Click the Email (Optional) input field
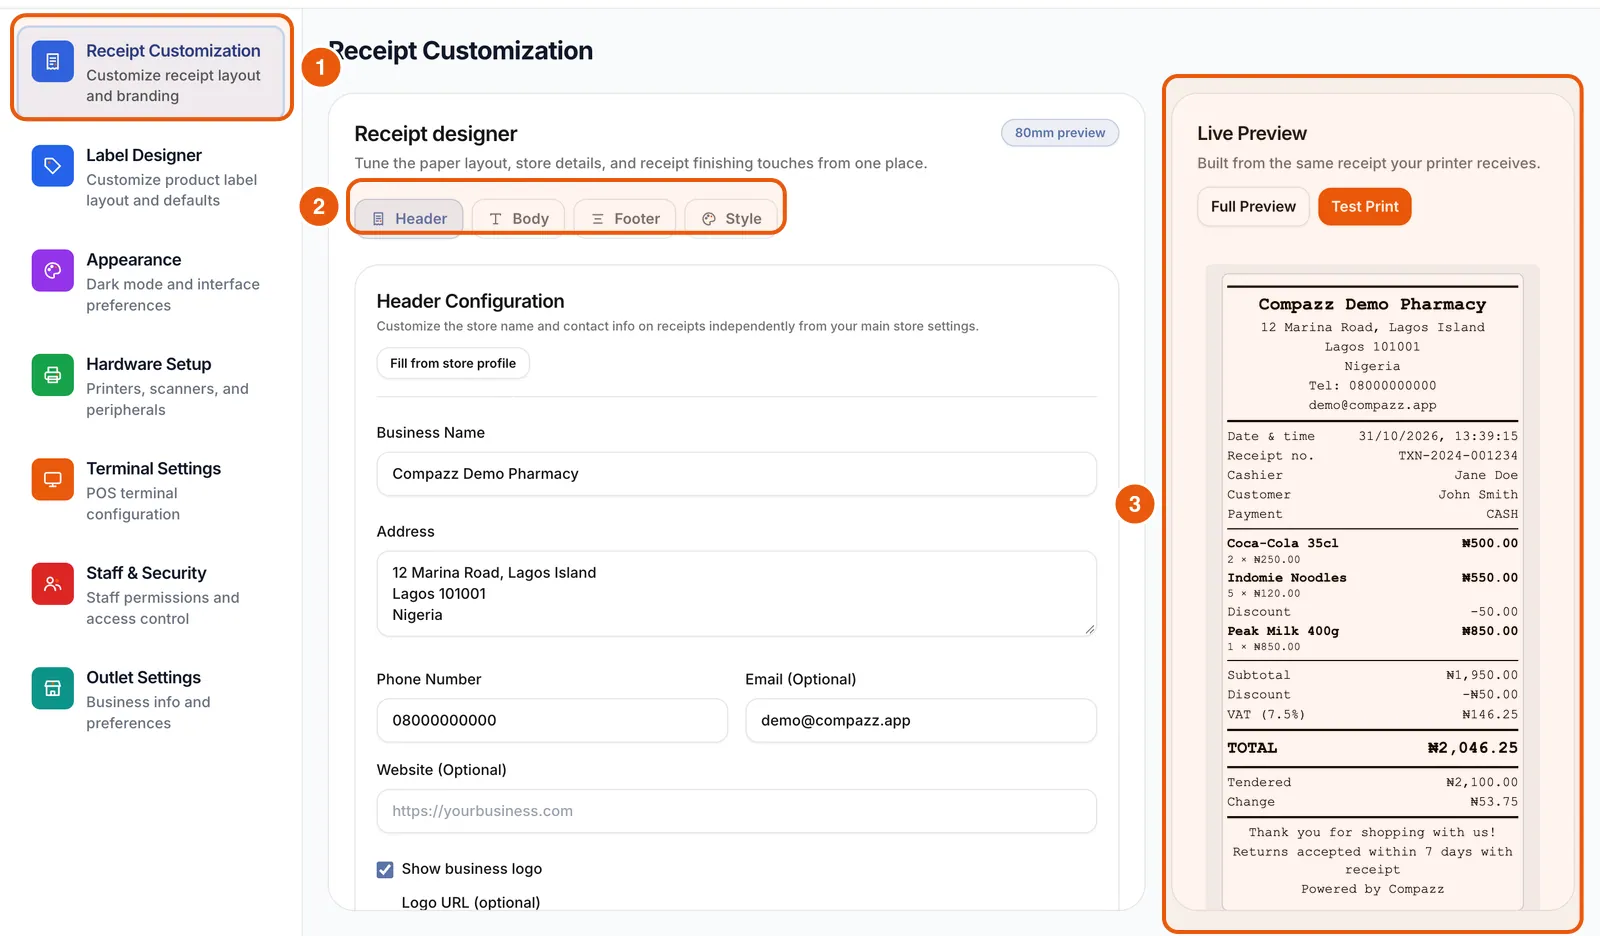Image resolution: width=1600 pixels, height=936 pixels. 921,721
